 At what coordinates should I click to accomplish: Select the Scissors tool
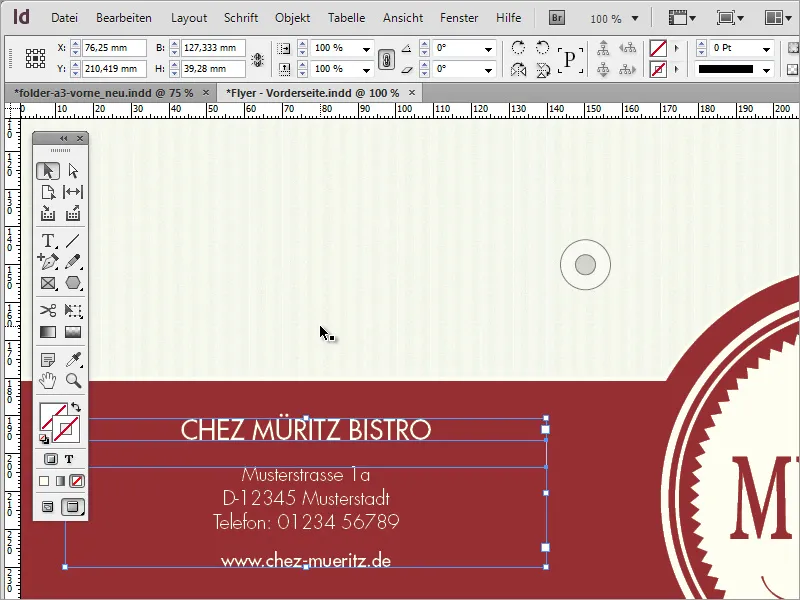tap(48, 310)
